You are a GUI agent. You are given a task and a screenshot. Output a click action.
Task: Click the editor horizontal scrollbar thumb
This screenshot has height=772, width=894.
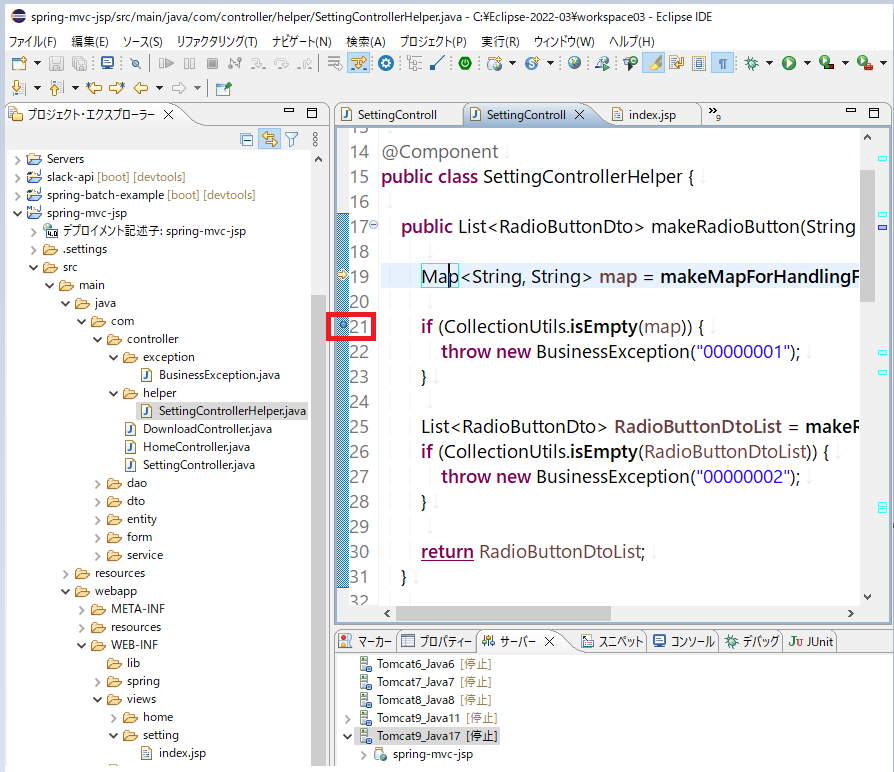tap(503, 613)
